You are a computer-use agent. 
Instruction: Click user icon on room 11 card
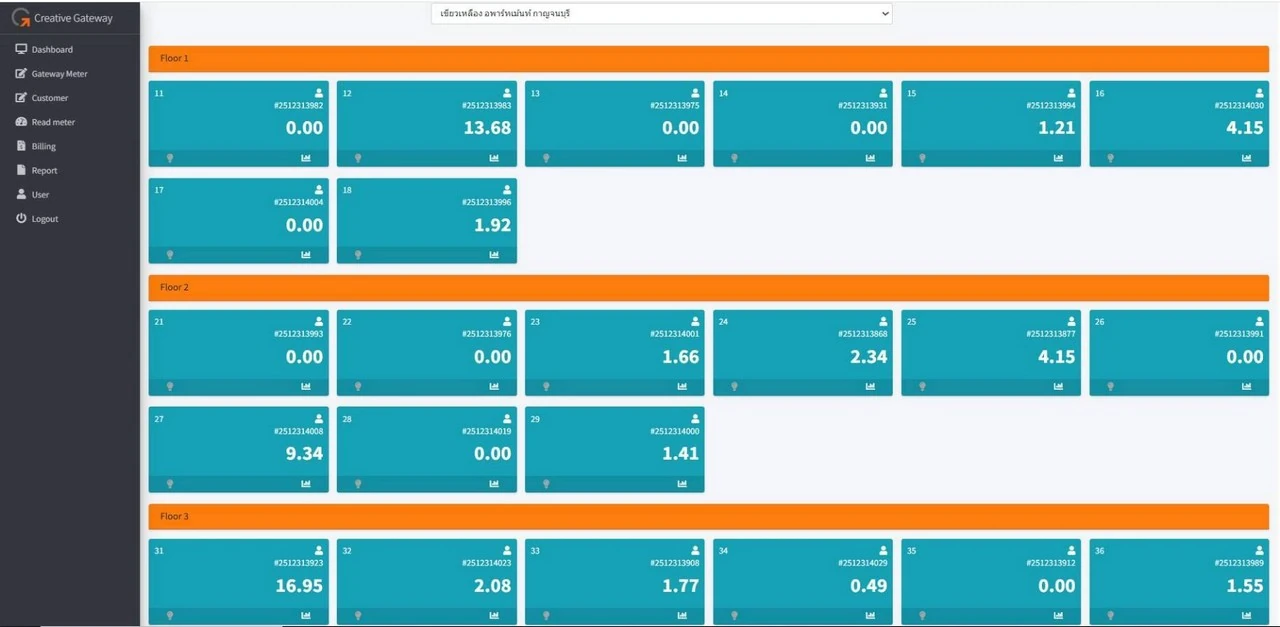[319, 93]
